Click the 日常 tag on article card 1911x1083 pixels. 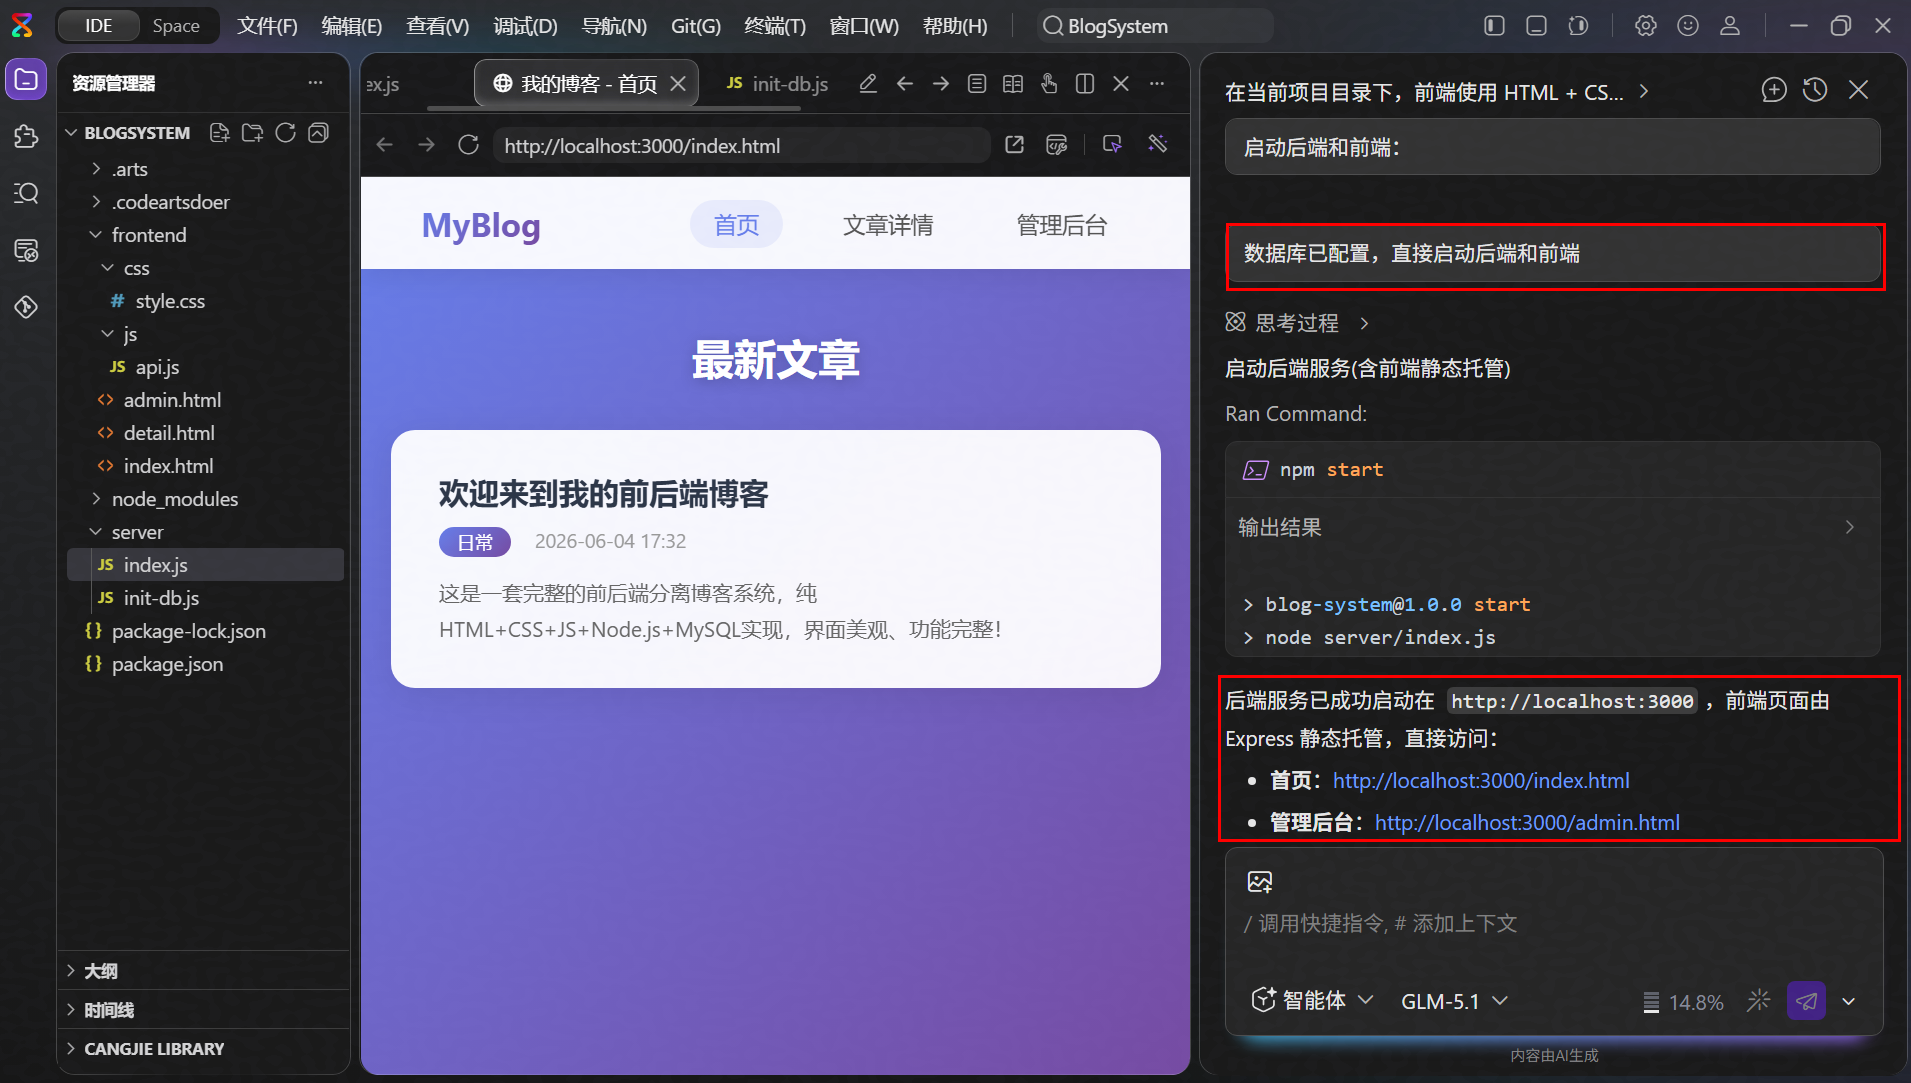point(475,542)
